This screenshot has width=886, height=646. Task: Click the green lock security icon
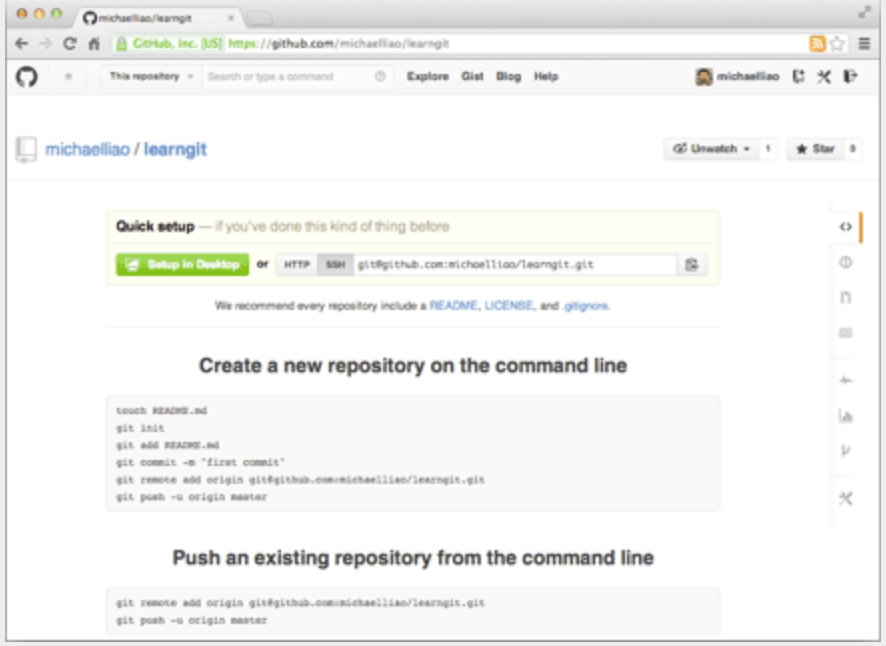pyautogui.click(x=121, y=44)
